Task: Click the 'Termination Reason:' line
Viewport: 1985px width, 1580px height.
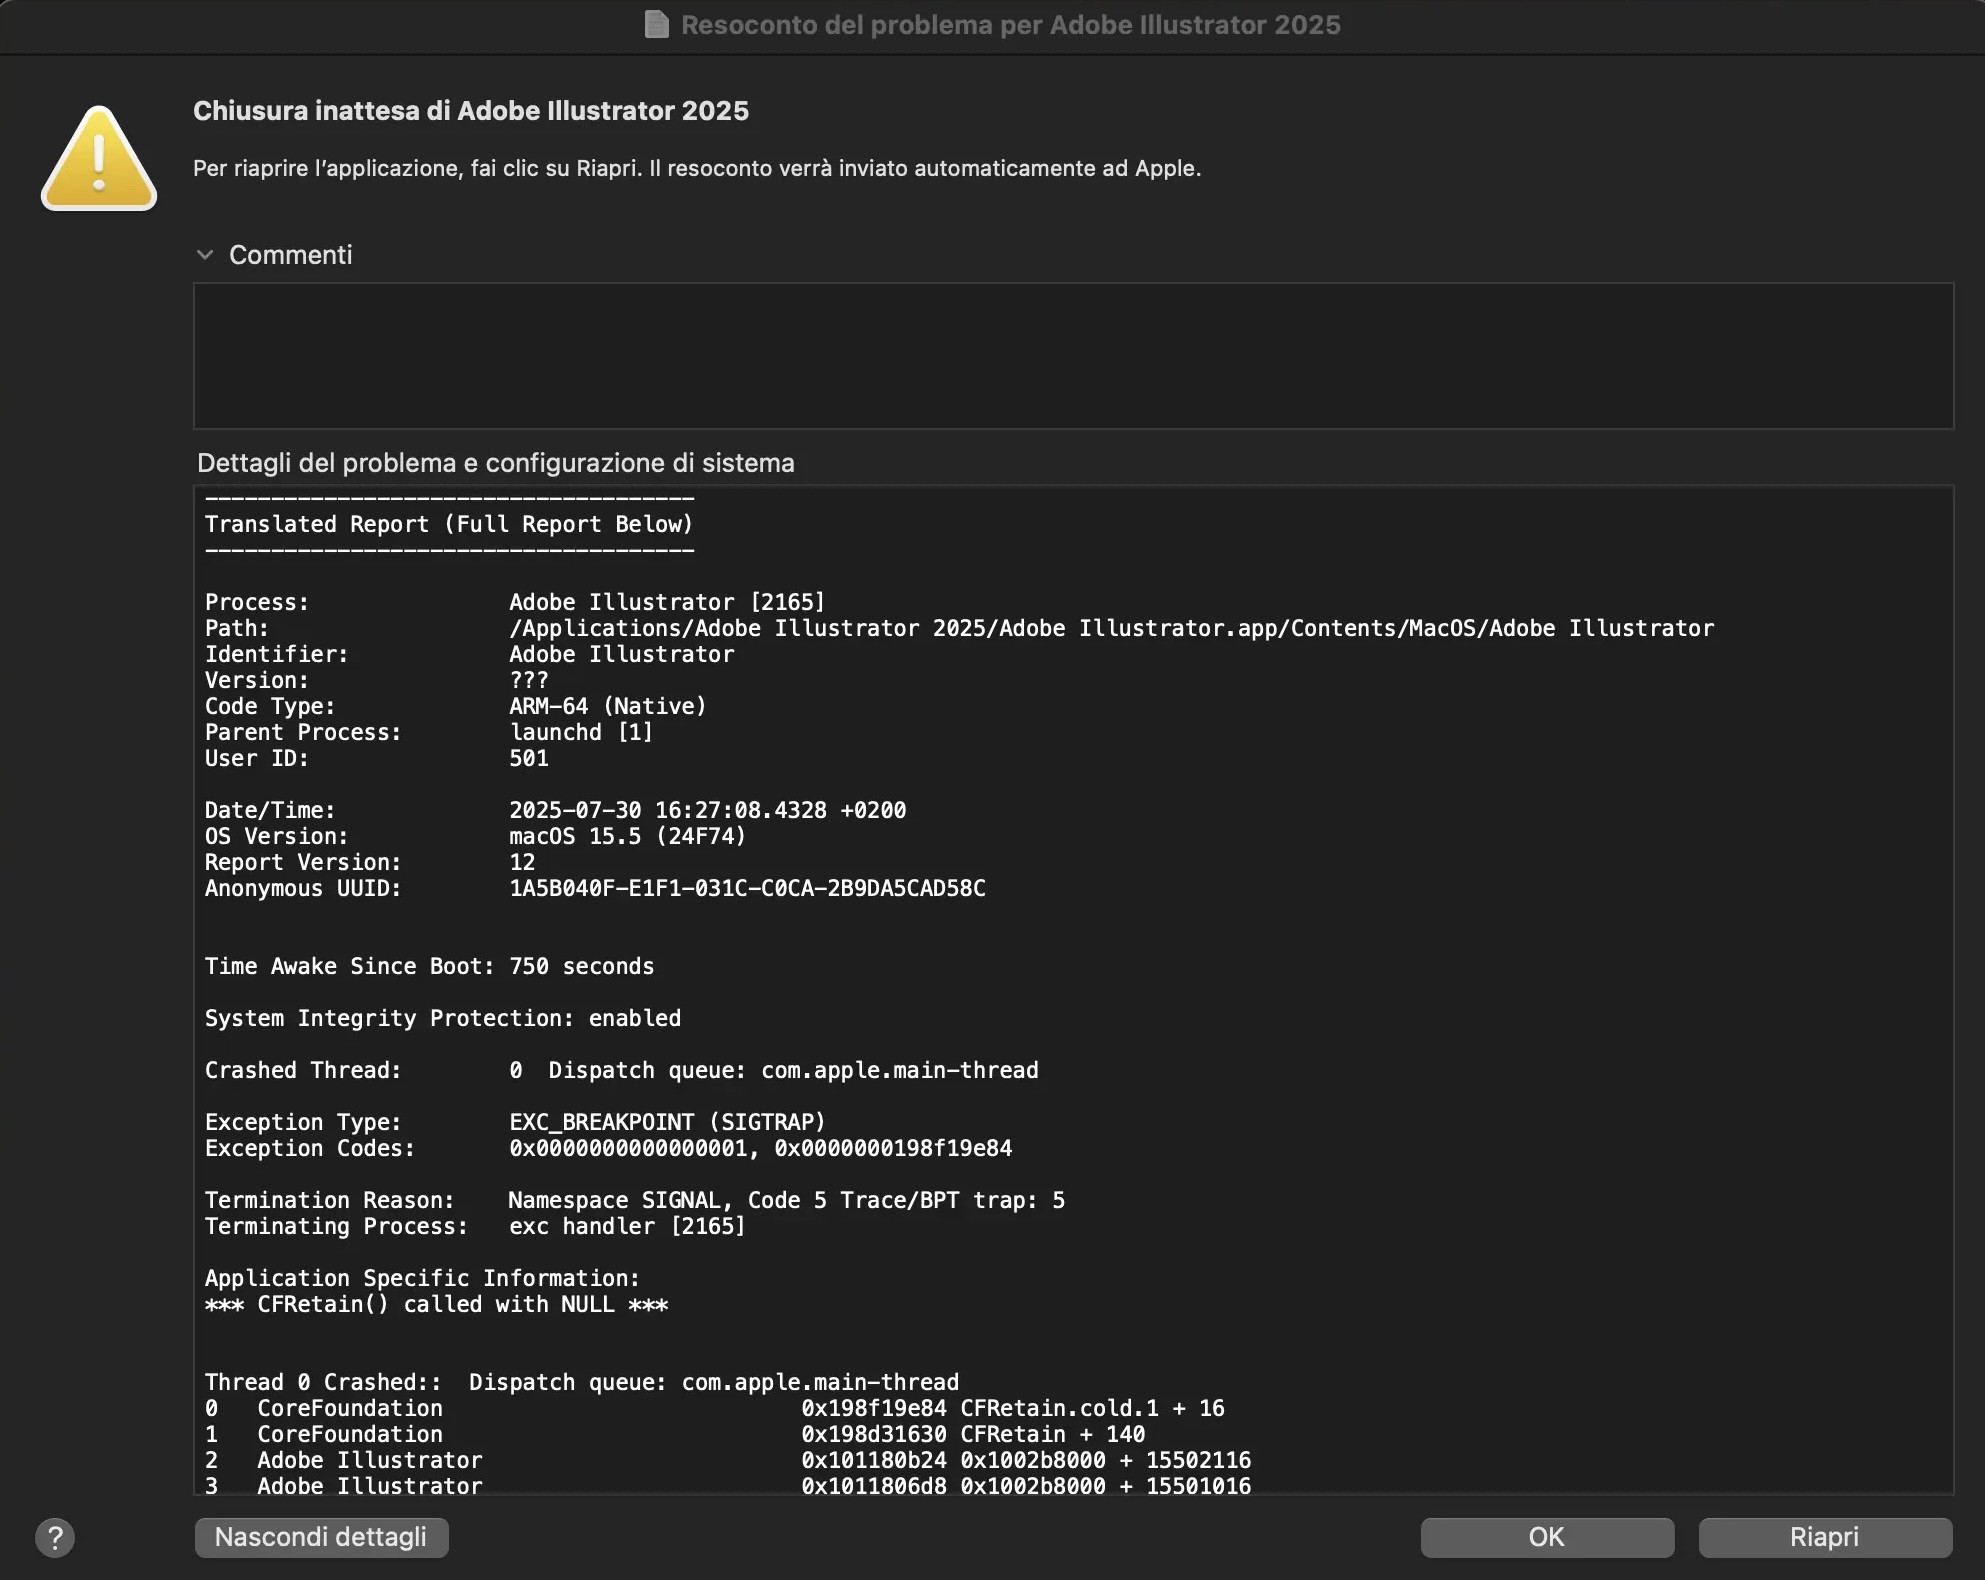Action: pos(635,1200)
